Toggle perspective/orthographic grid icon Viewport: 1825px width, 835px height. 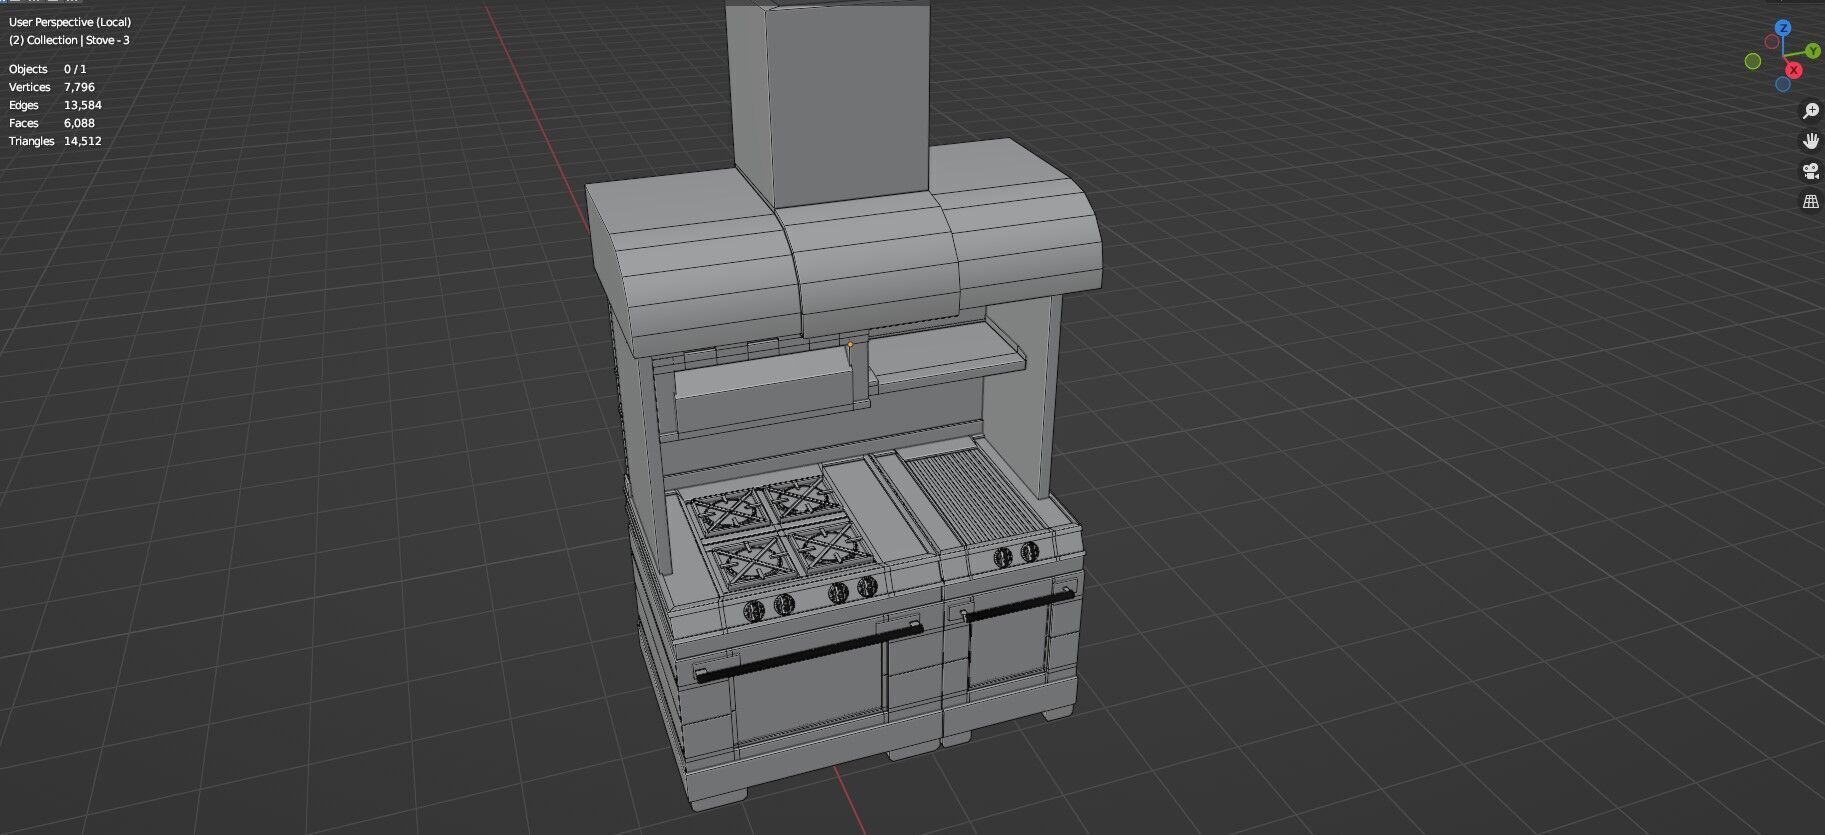pyautogui.click(x=1810, y=201)
